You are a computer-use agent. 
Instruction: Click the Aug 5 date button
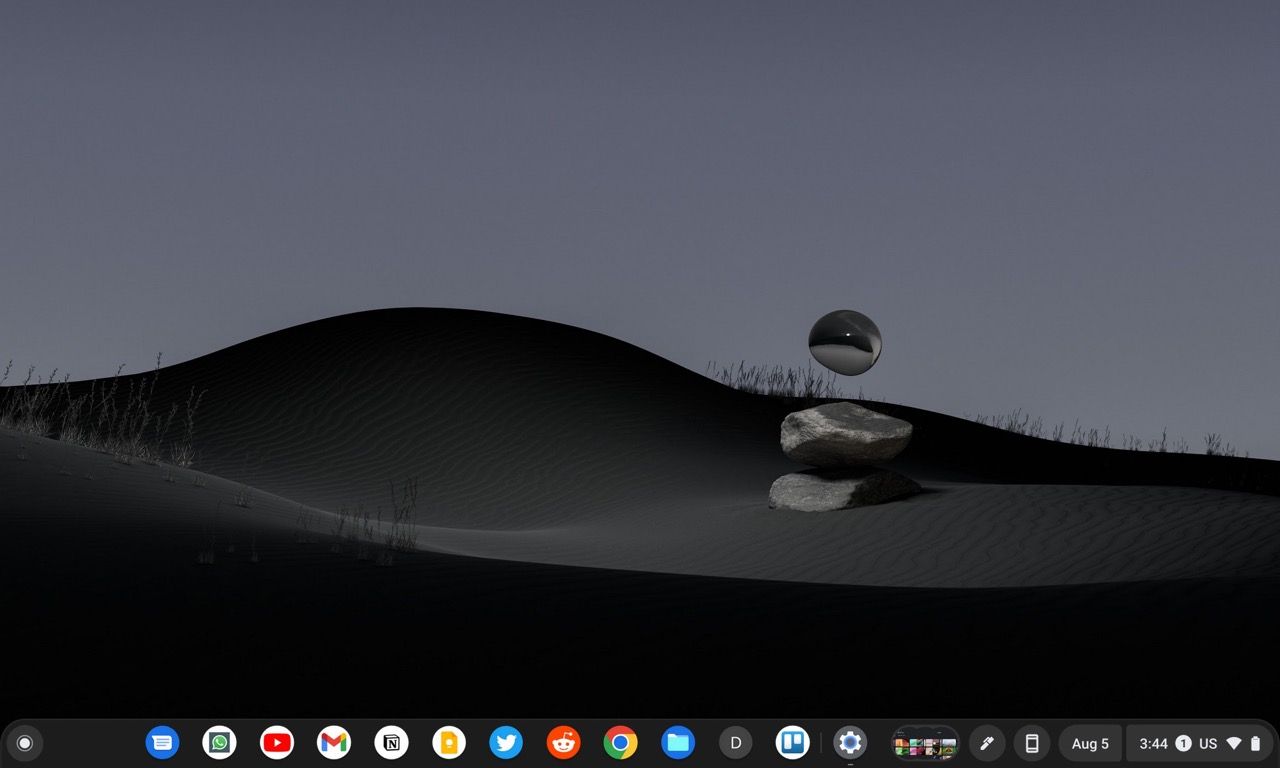coord(1090,744)
